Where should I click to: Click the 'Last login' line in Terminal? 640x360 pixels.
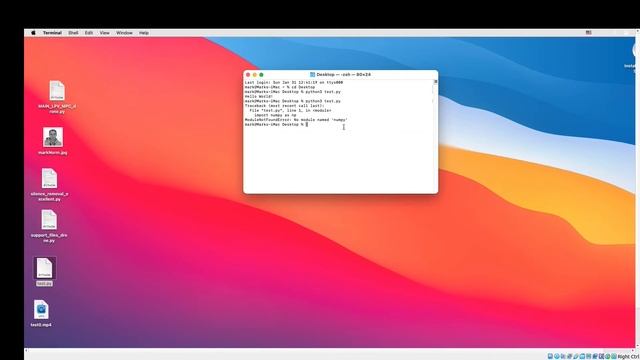coord(293,82)
